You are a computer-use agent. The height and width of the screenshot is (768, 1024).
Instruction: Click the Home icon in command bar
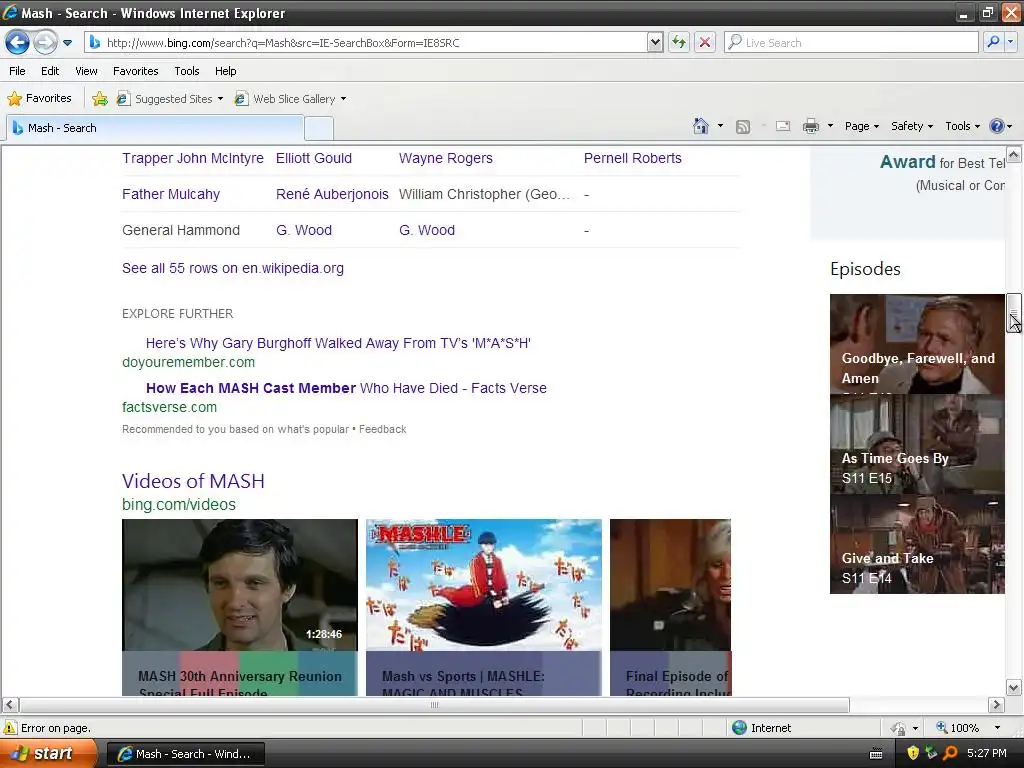(701, 126)
